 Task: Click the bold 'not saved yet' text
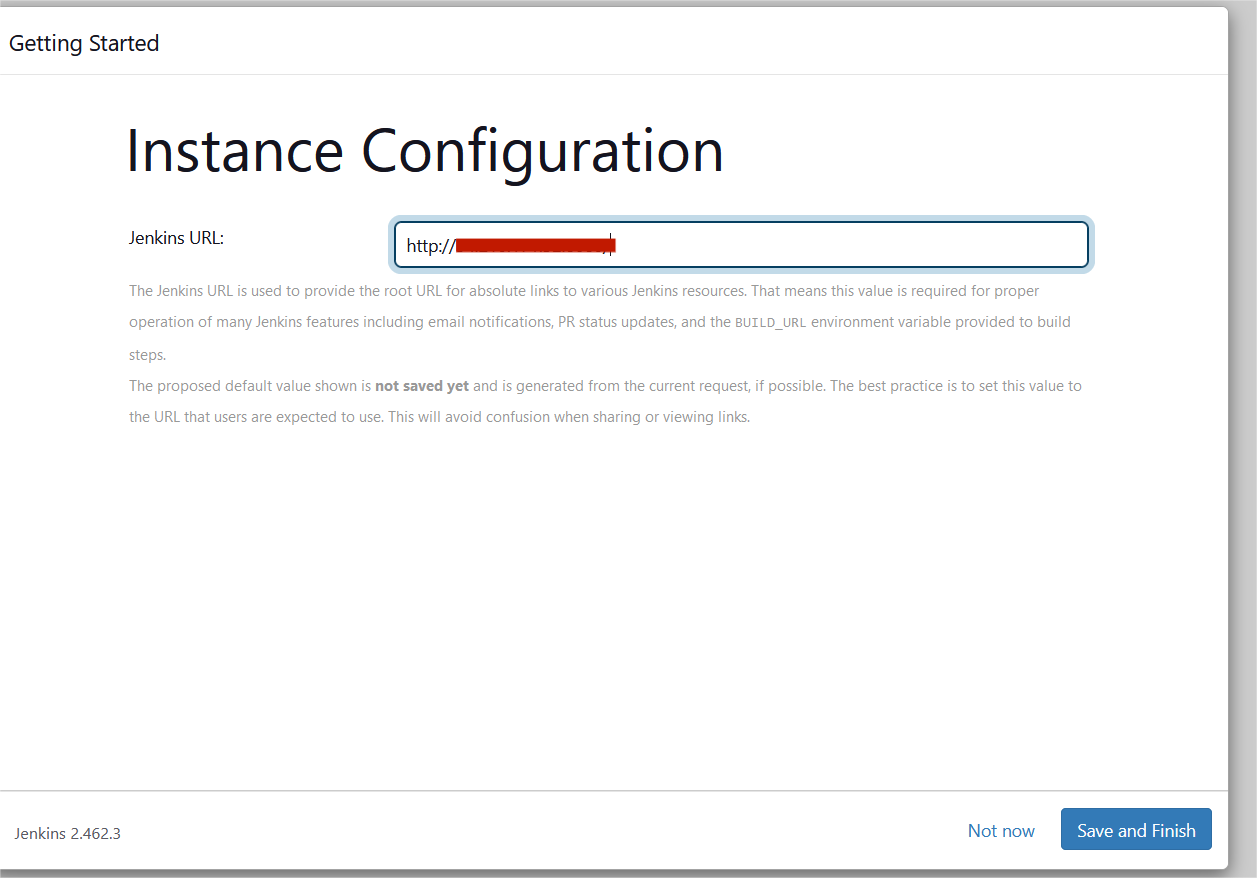[x=422, y=386]
